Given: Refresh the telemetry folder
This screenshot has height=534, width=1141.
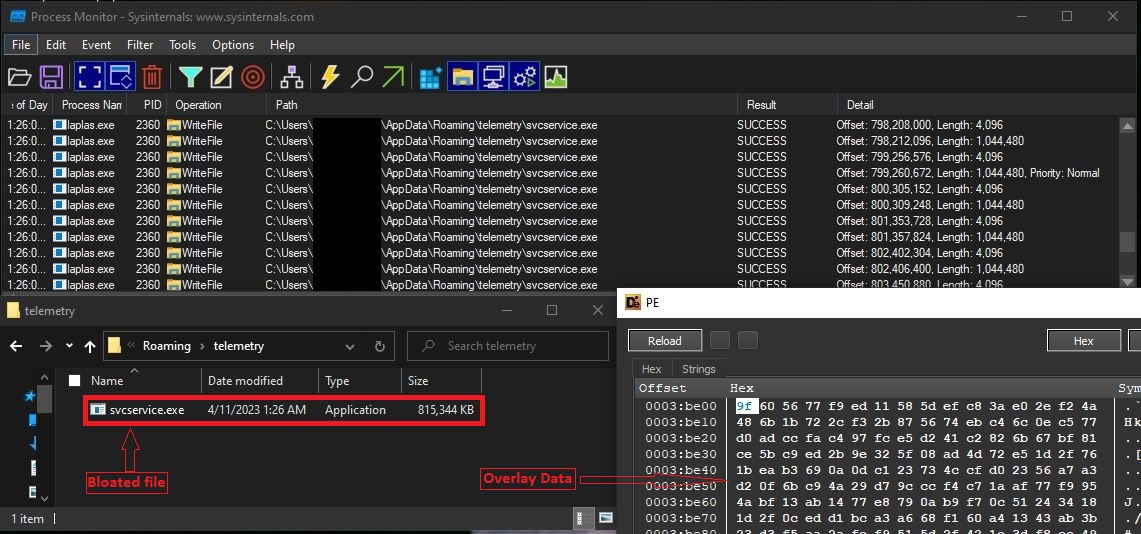Looking at the screenshot, I should [x=379, y=346].
